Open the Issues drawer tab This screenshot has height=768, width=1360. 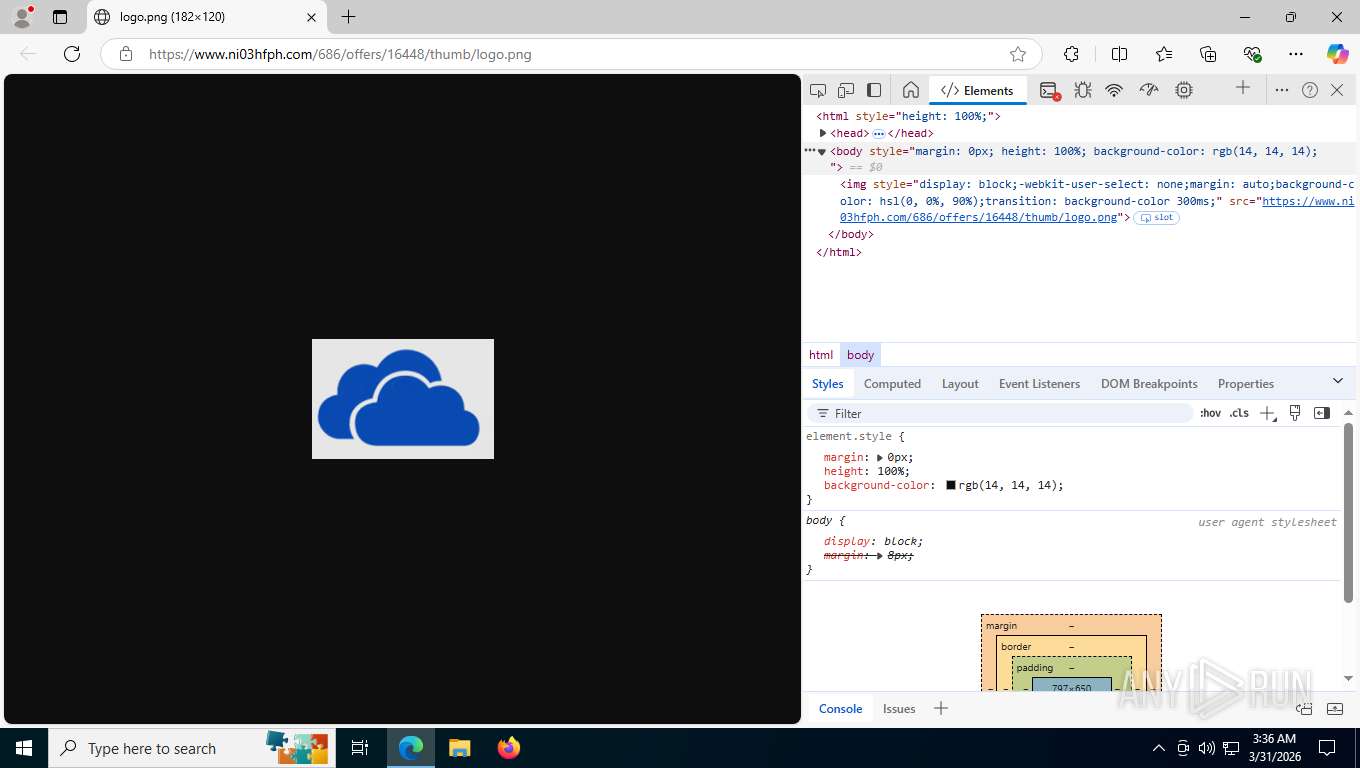[899, 709]
